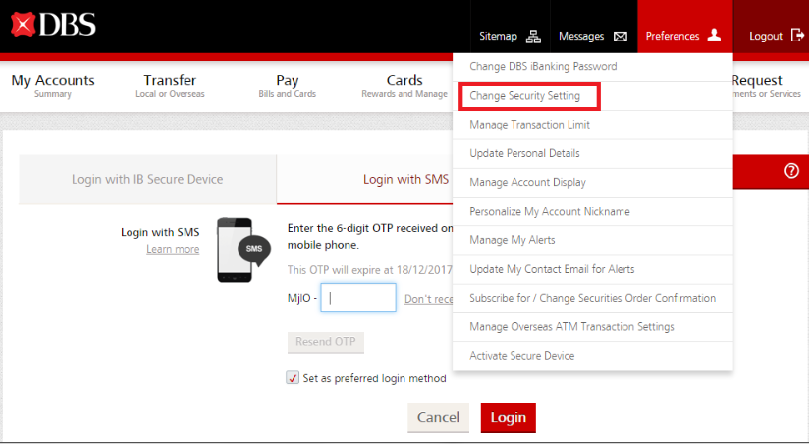Follow the Learn more link
The width and height of the screenshot is (809, 444).
coord(172,249)
